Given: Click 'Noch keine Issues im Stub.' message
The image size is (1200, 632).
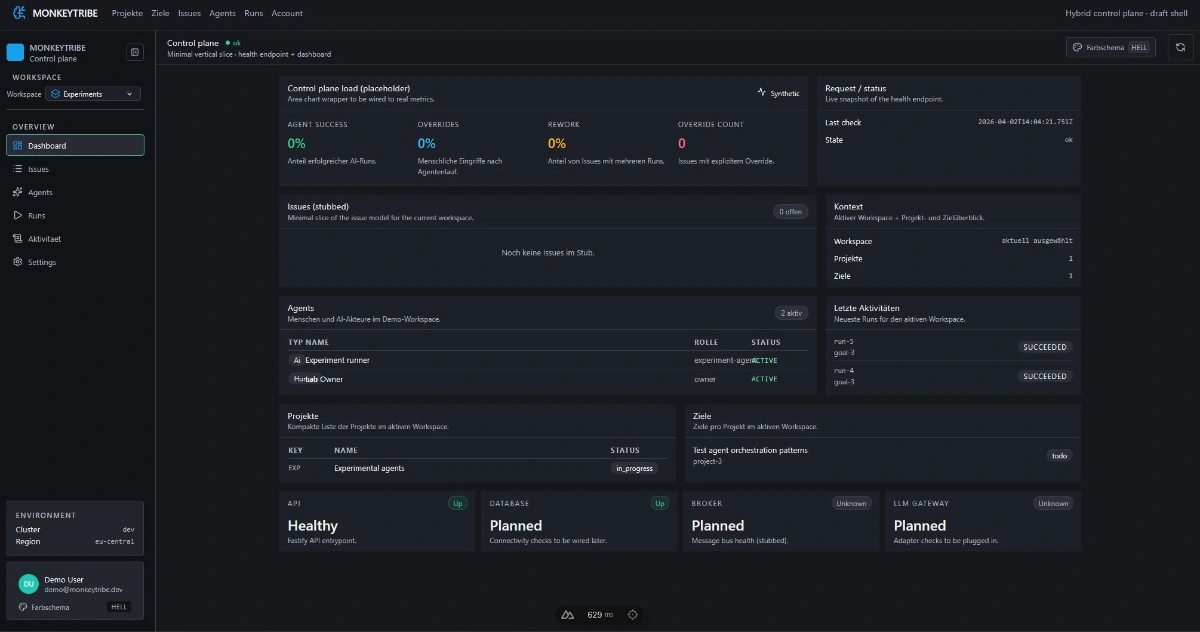Looking at the screenshot, I should click(x=548, y=253).
